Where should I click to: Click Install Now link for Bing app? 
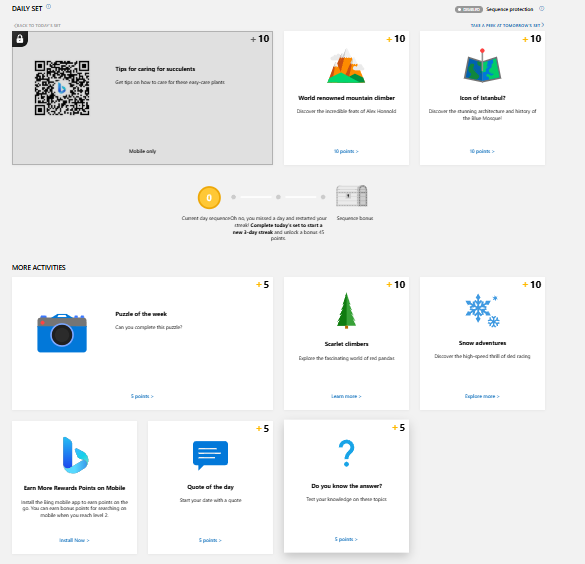click(x=74, y=540)
